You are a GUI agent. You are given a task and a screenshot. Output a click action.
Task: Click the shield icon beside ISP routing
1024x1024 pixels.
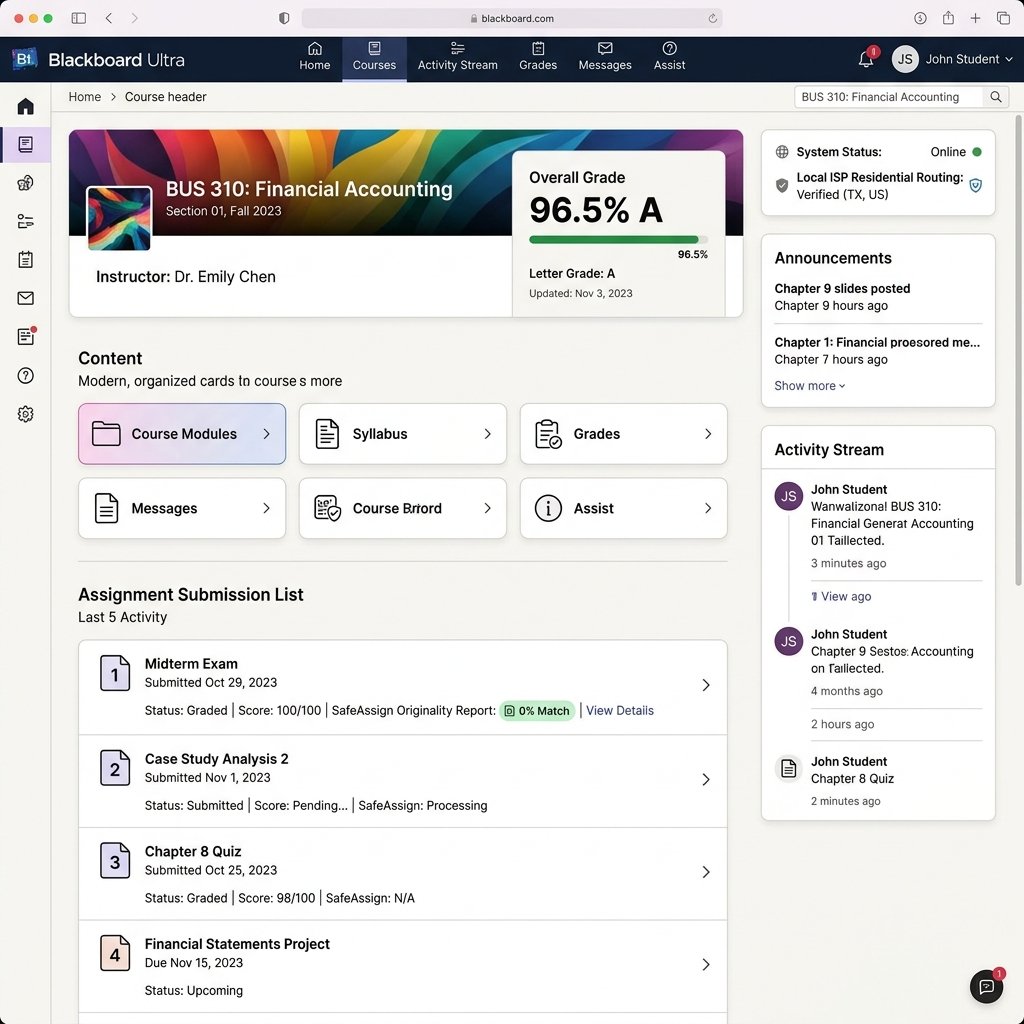pyautogui.click(x=975, y=185)
